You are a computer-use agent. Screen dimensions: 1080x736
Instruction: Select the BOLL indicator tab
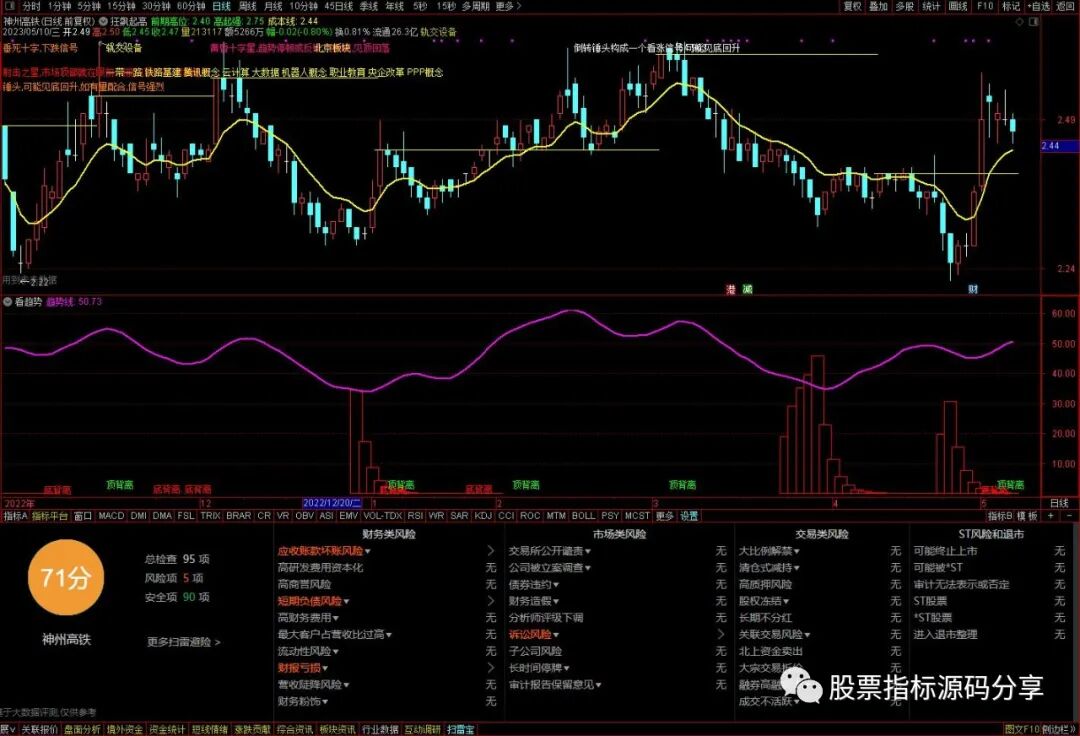(583, 516)
